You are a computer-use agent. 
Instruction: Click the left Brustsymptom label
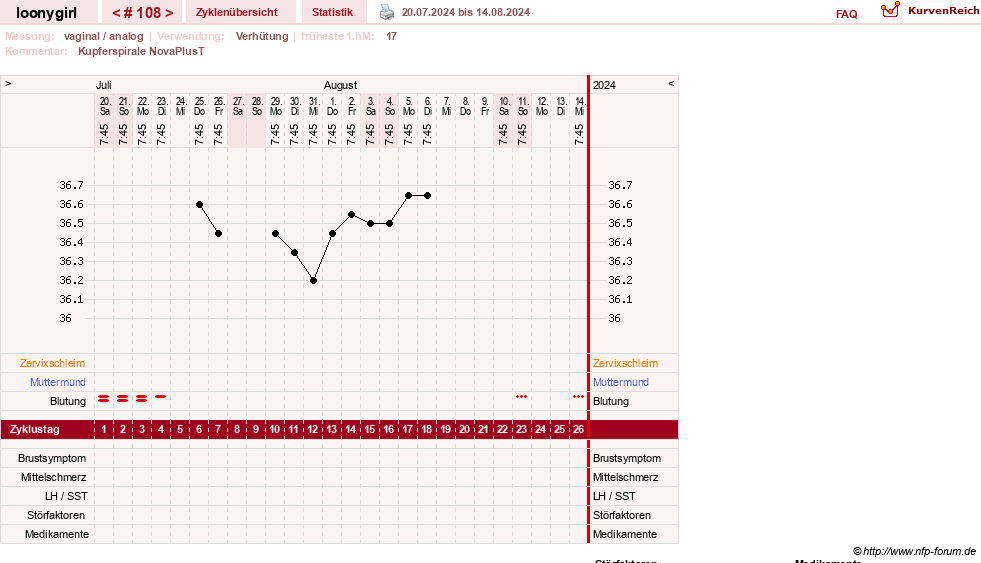52,458
